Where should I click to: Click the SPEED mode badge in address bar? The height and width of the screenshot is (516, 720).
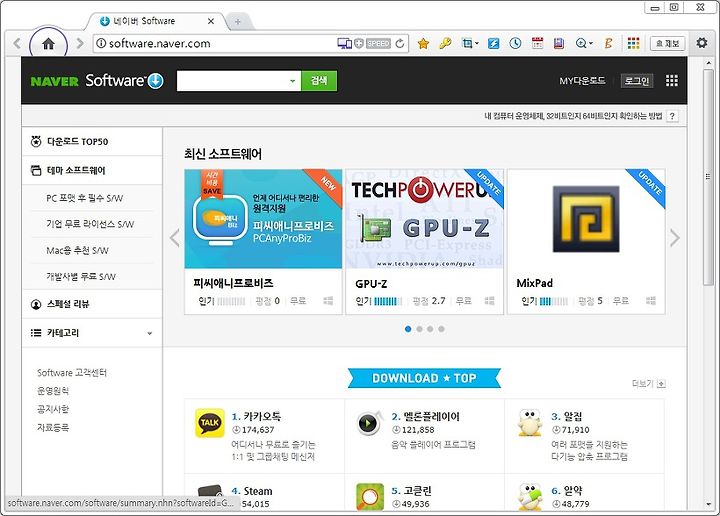378,44
